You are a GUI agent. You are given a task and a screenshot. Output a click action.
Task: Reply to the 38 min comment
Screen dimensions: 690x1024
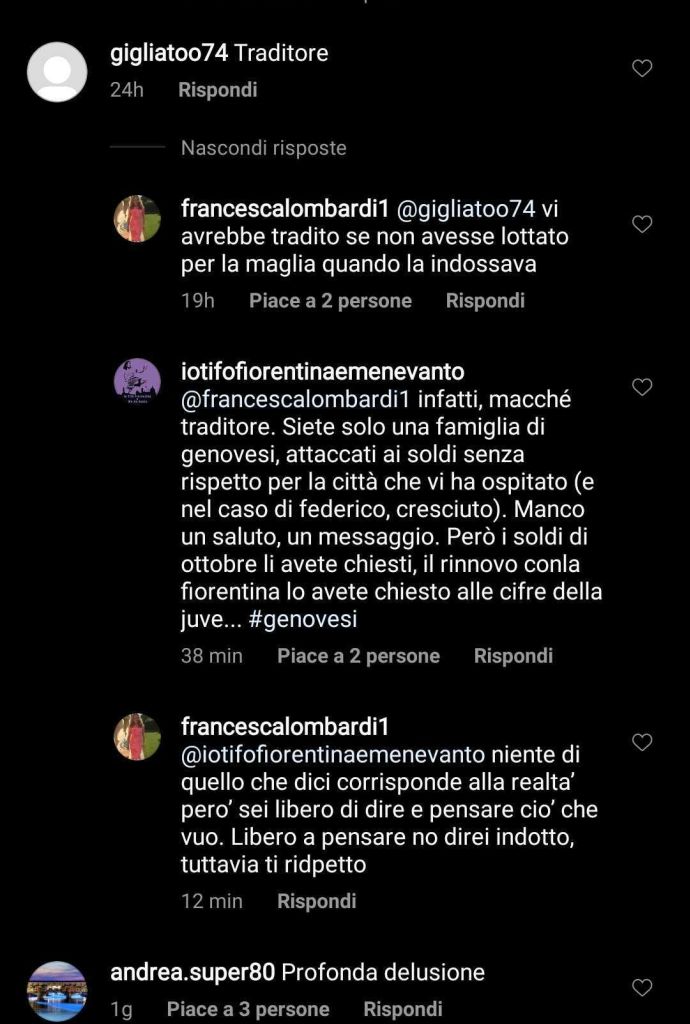[x=513, y=656]
